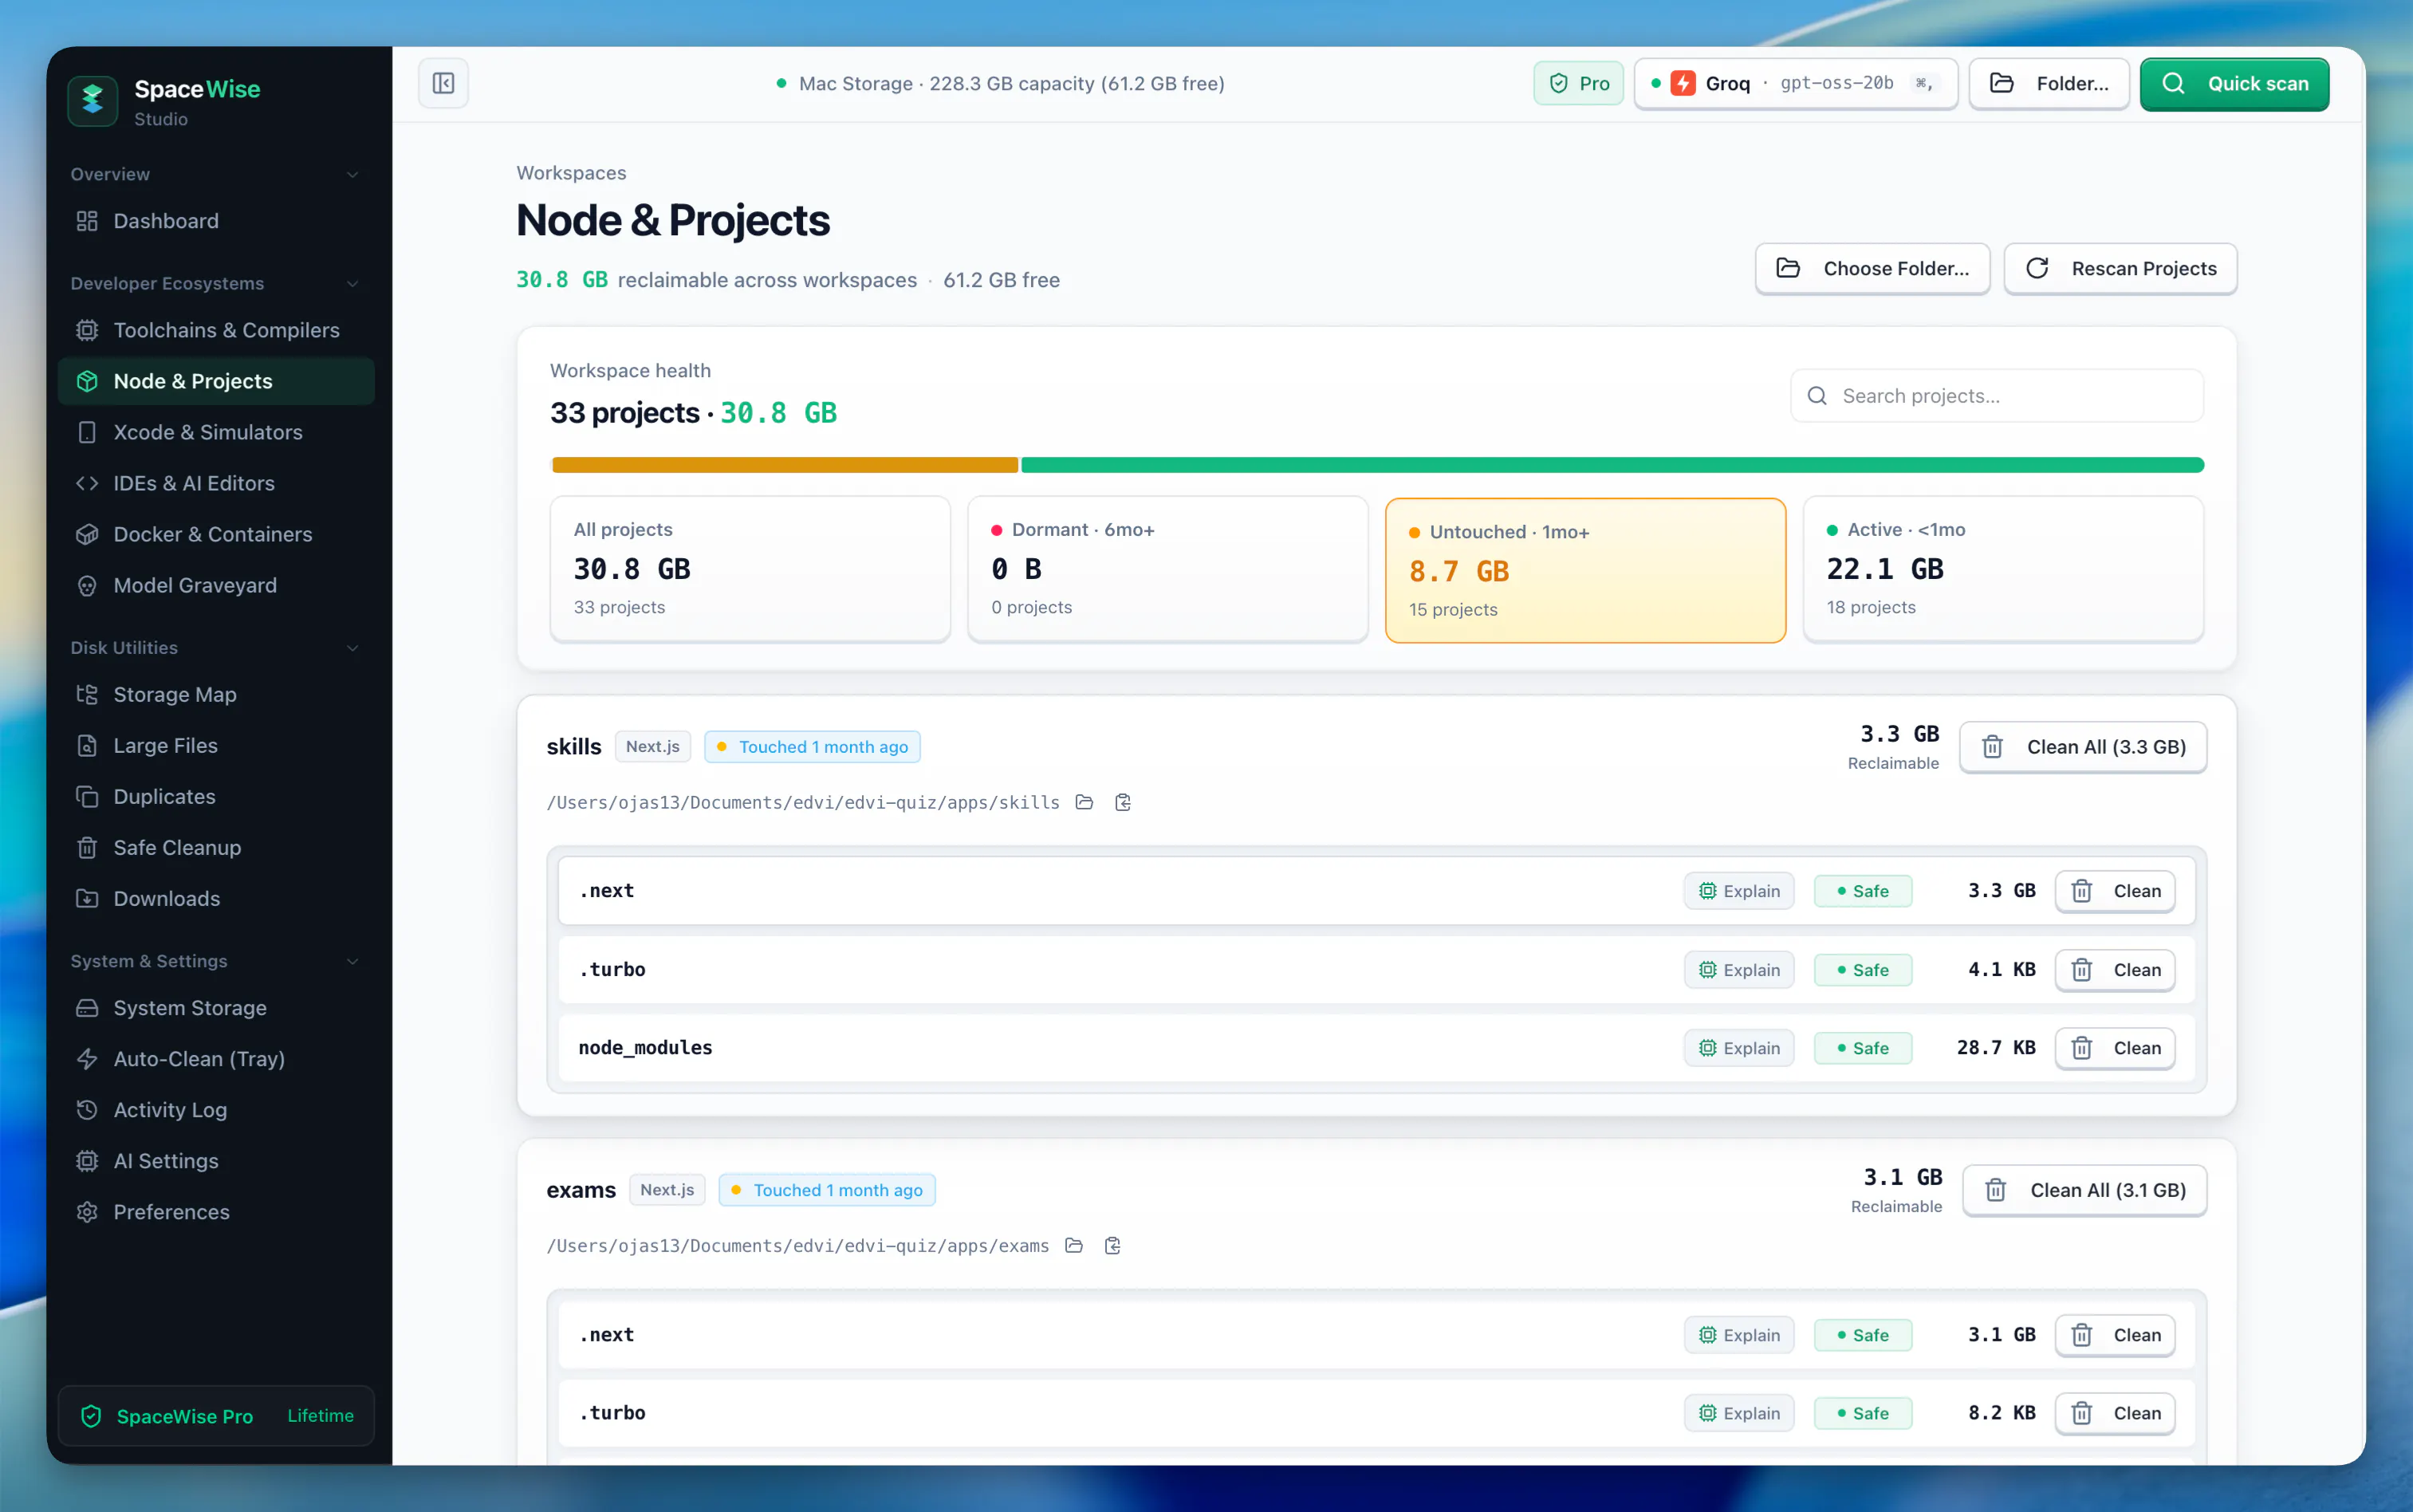The height and width of the screenshot is (1512, 2413).
Task: Open IDEs & AI Editors page
Action: tap(216, 483)
